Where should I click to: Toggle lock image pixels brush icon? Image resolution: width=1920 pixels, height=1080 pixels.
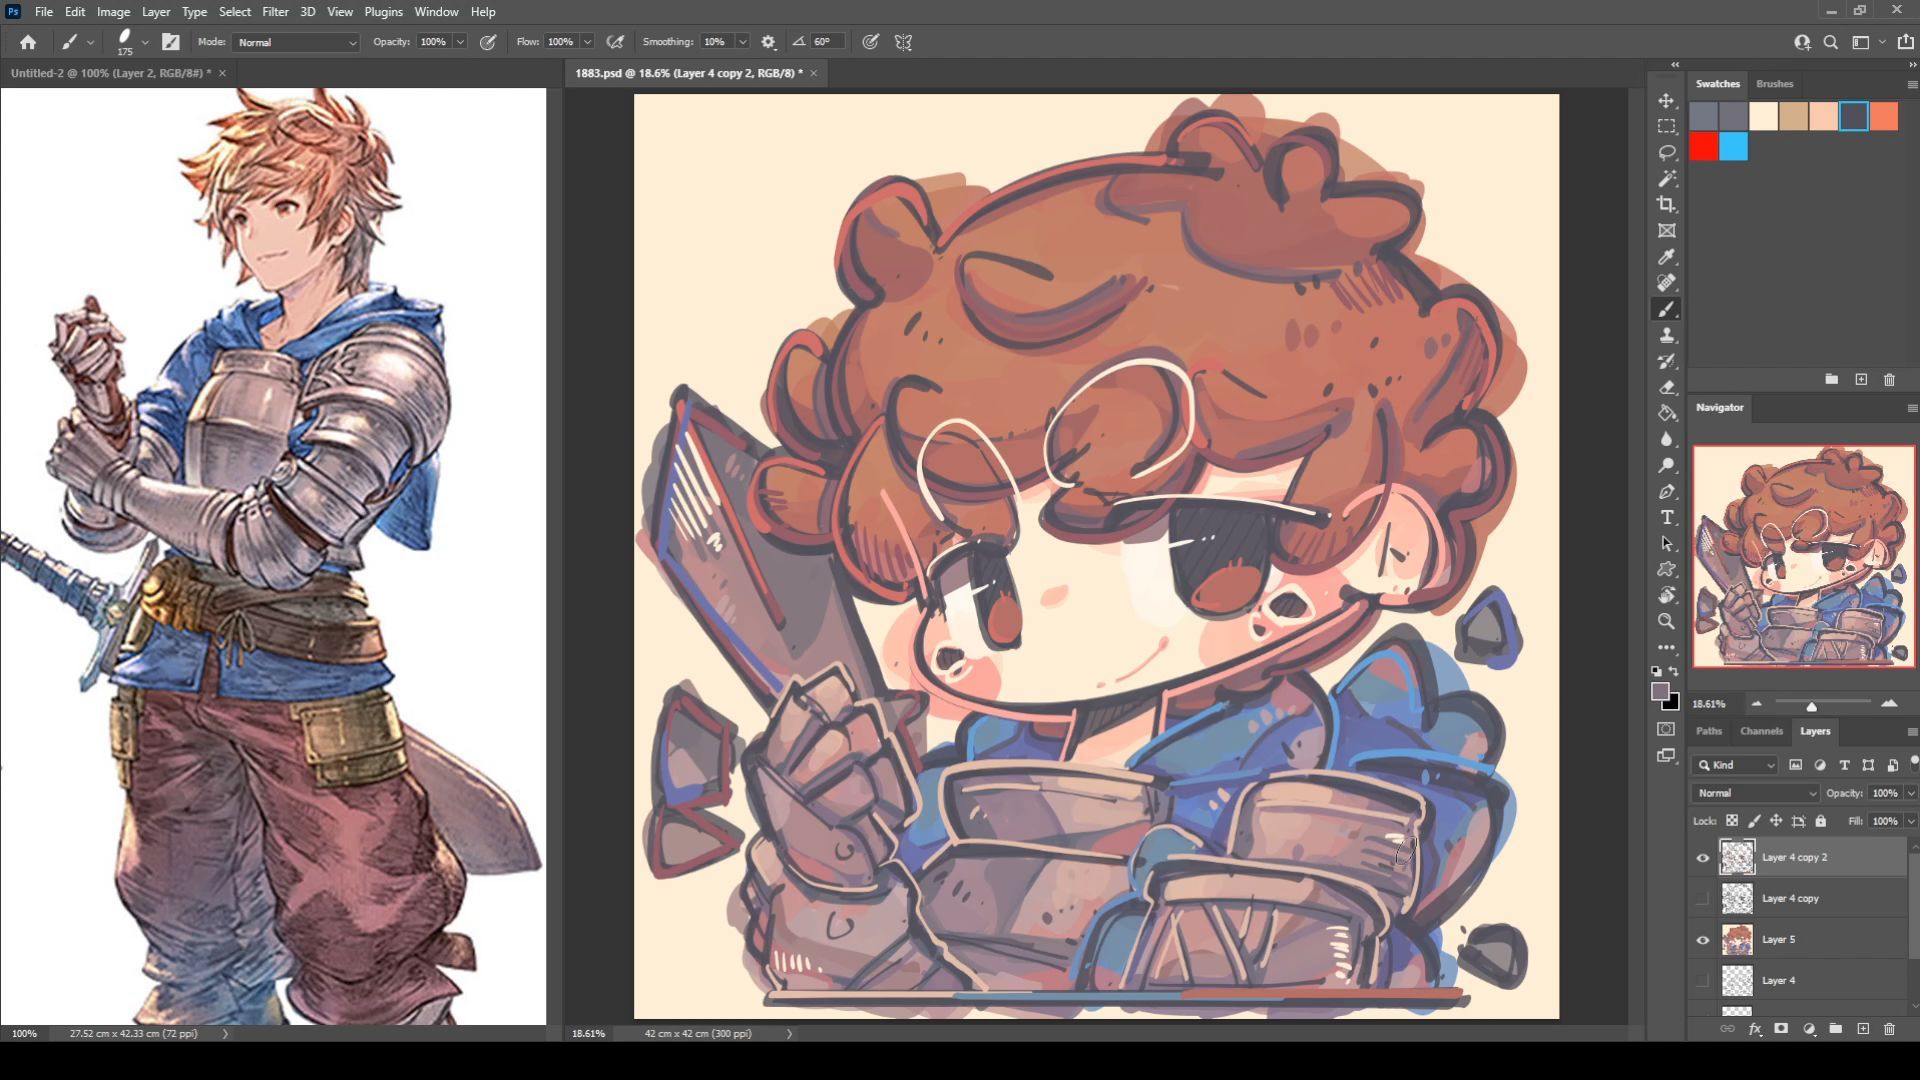point(1754,821)
